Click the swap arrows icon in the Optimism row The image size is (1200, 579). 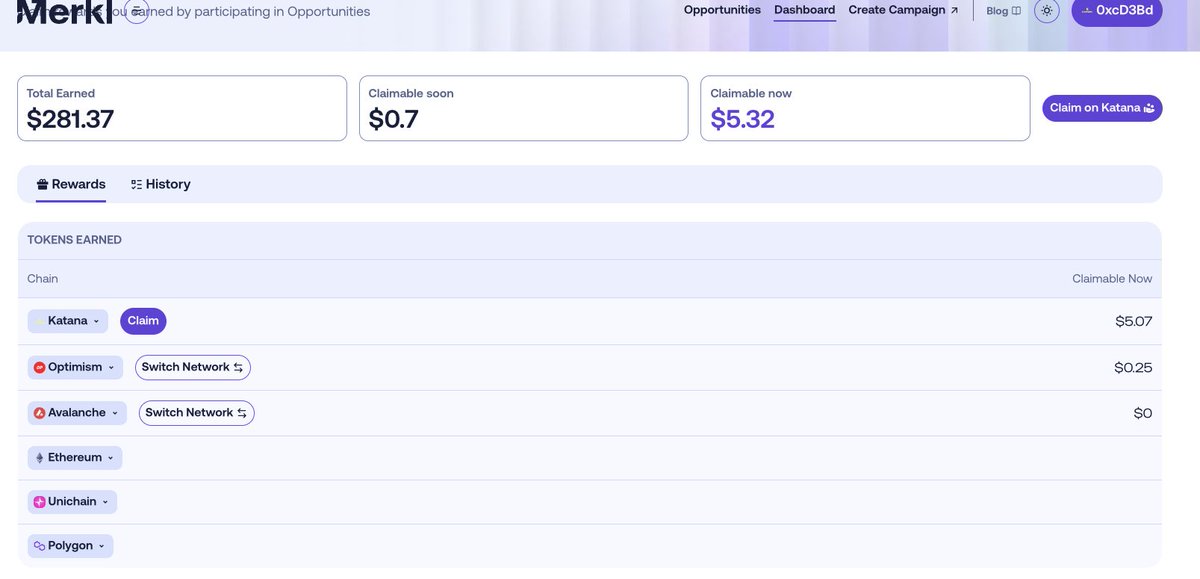(x=238, y=367)
